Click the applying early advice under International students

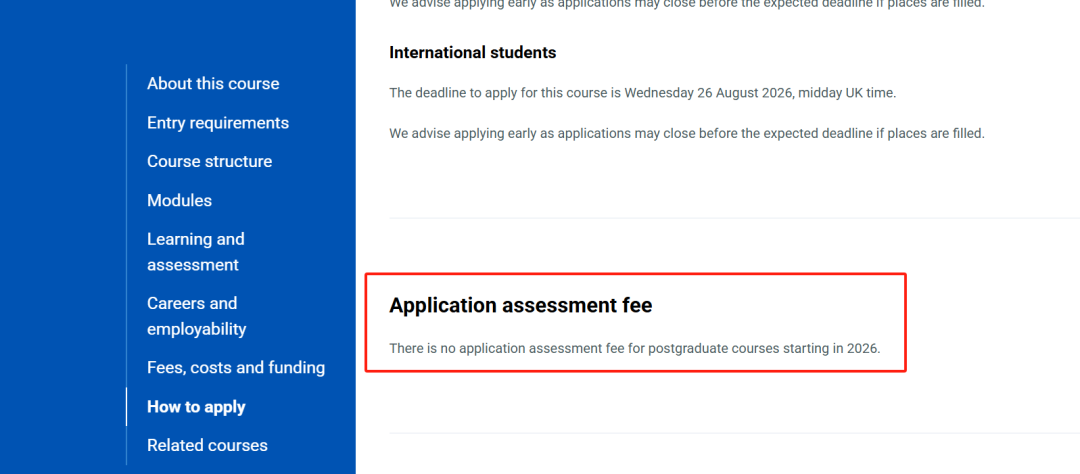(x=686, y=133)
